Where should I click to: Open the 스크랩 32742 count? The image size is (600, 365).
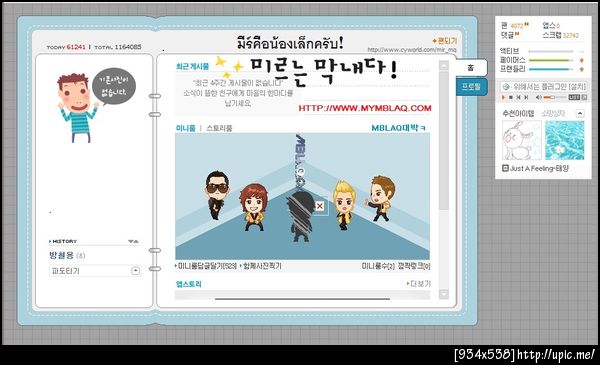[561, 35]
